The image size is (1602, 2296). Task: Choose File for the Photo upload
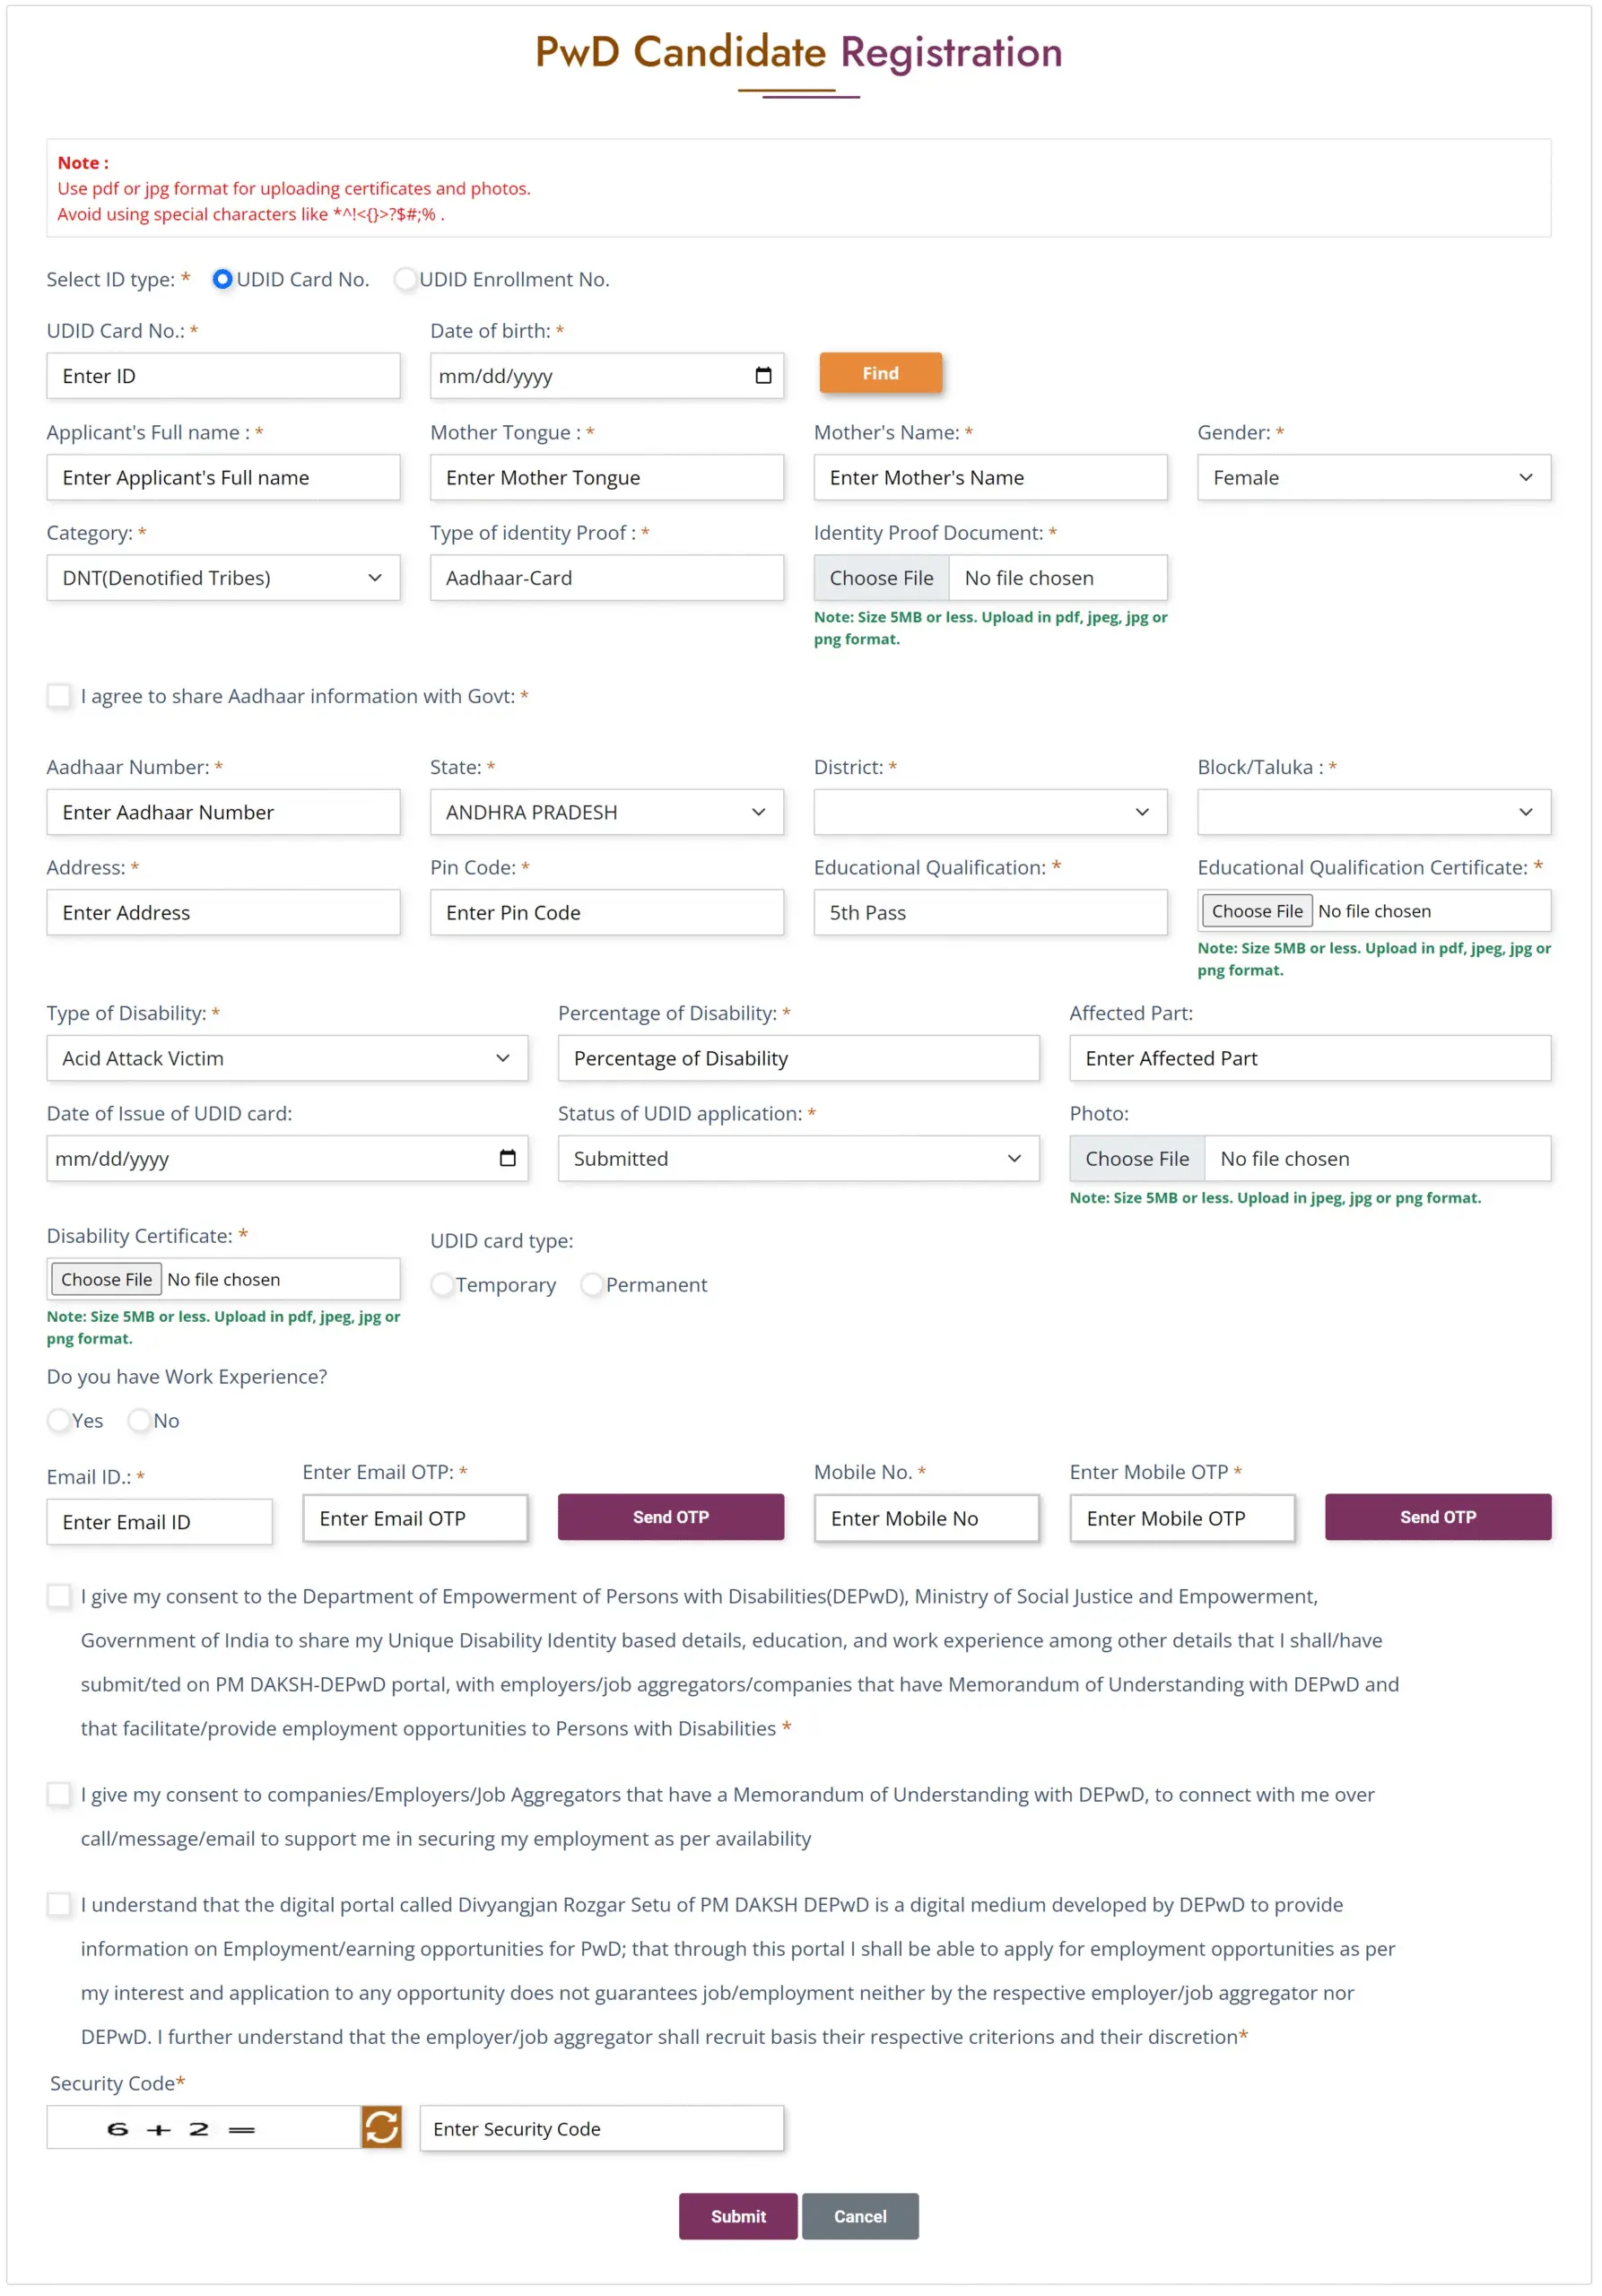point(1137,1158)
